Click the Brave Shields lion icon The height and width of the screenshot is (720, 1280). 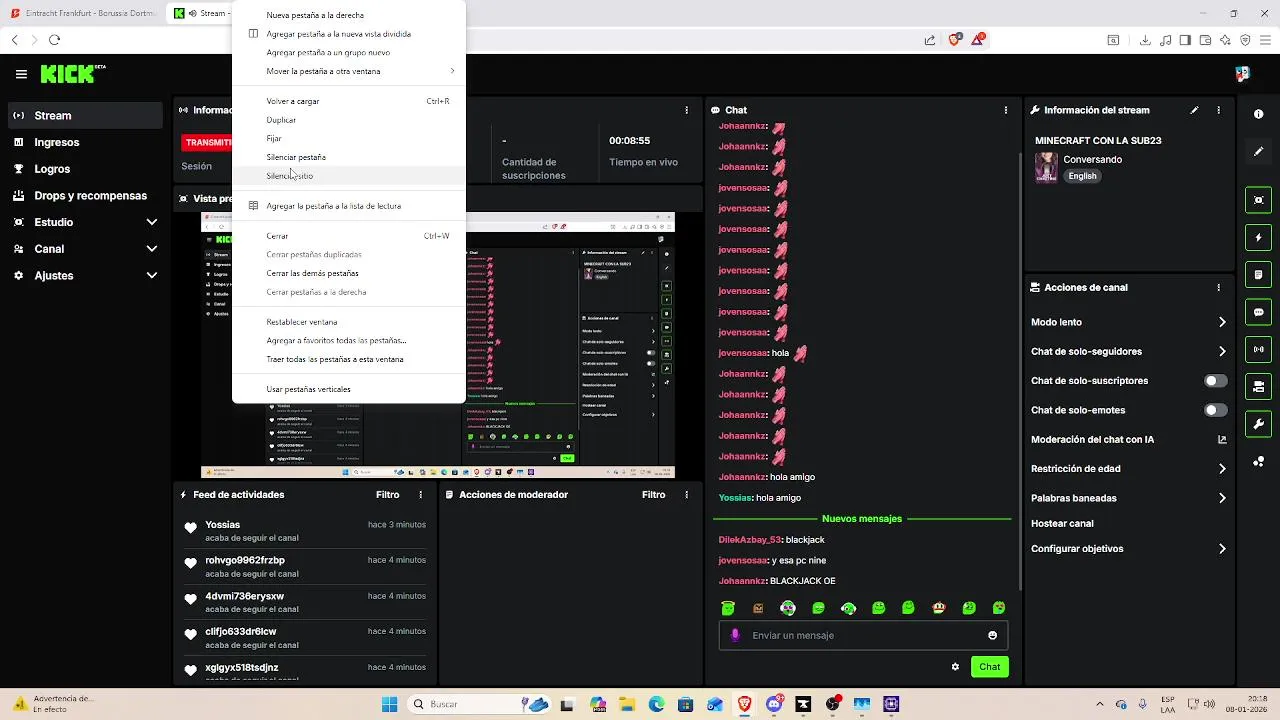[x=954, y=40]
